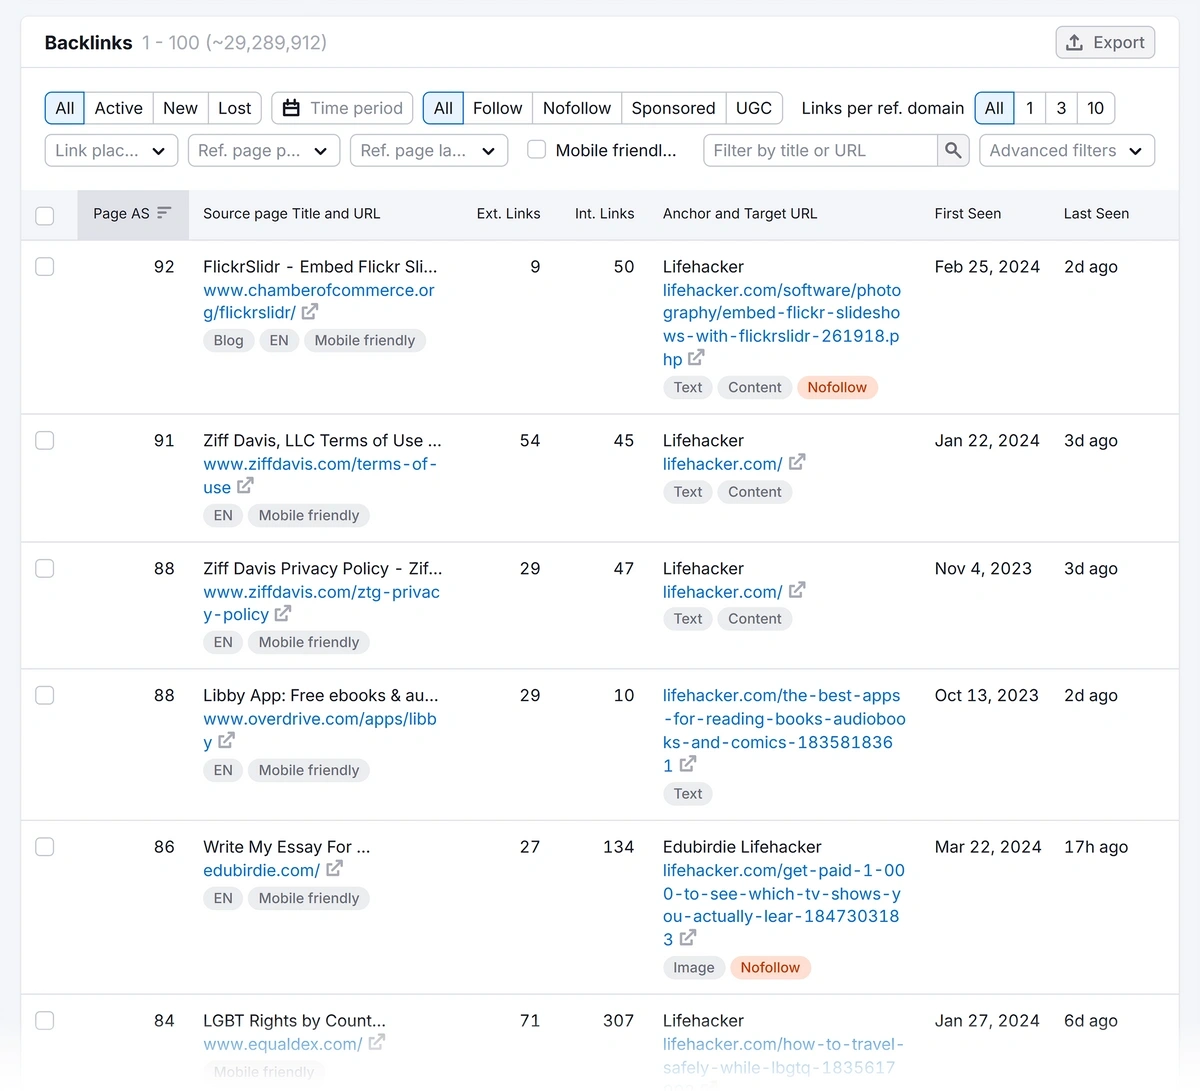
Task: Click the Feb 25, 2024 first seen date
Action: [987, 267]
